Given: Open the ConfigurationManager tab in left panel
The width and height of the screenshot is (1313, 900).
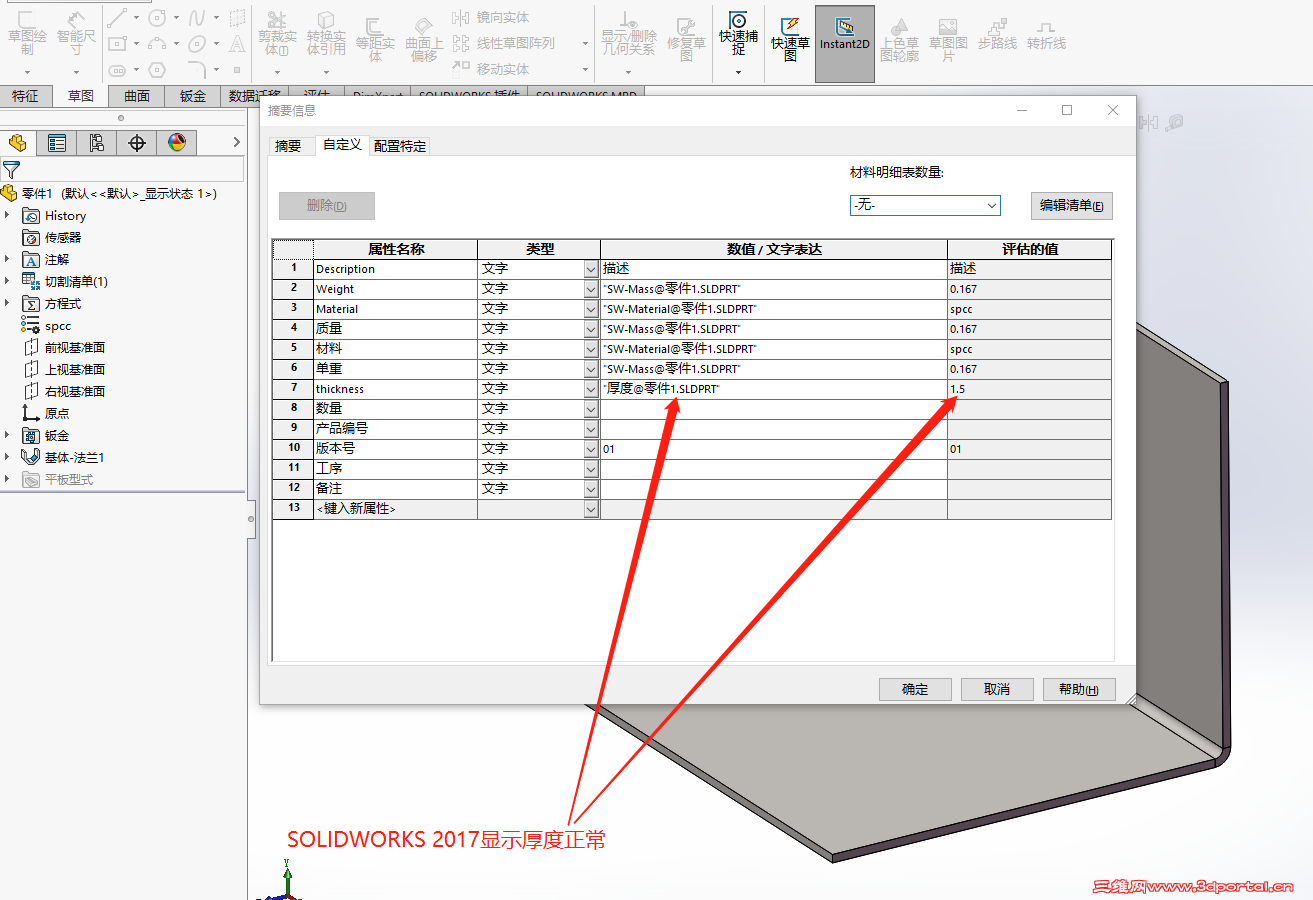Looking at the screenshot, I should (97, 143).
